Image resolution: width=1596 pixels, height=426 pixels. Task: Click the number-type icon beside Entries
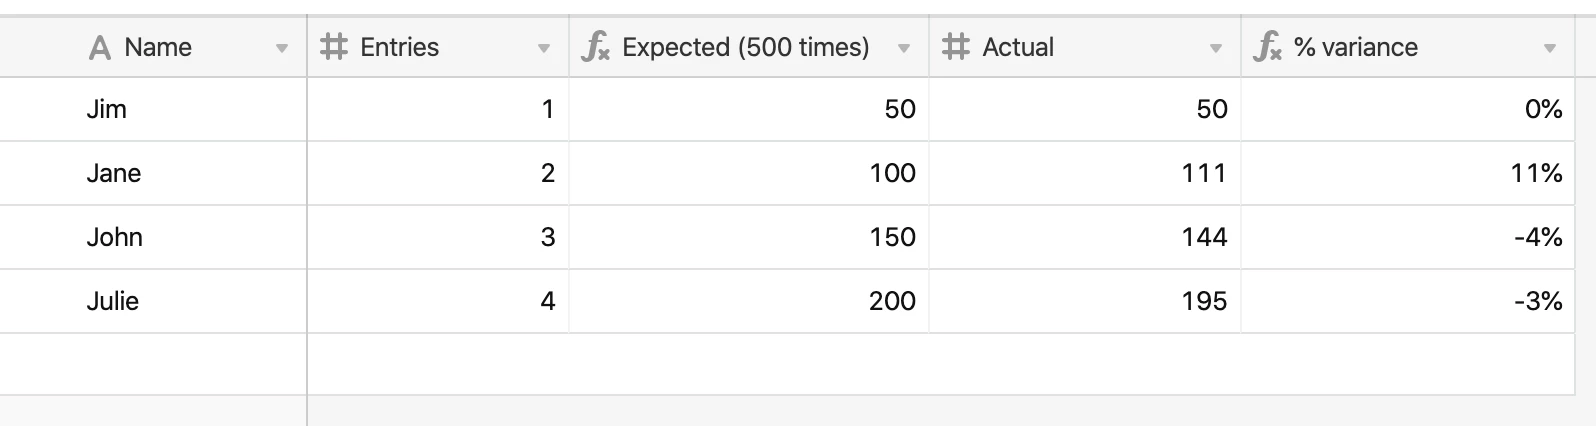point(333,47)
